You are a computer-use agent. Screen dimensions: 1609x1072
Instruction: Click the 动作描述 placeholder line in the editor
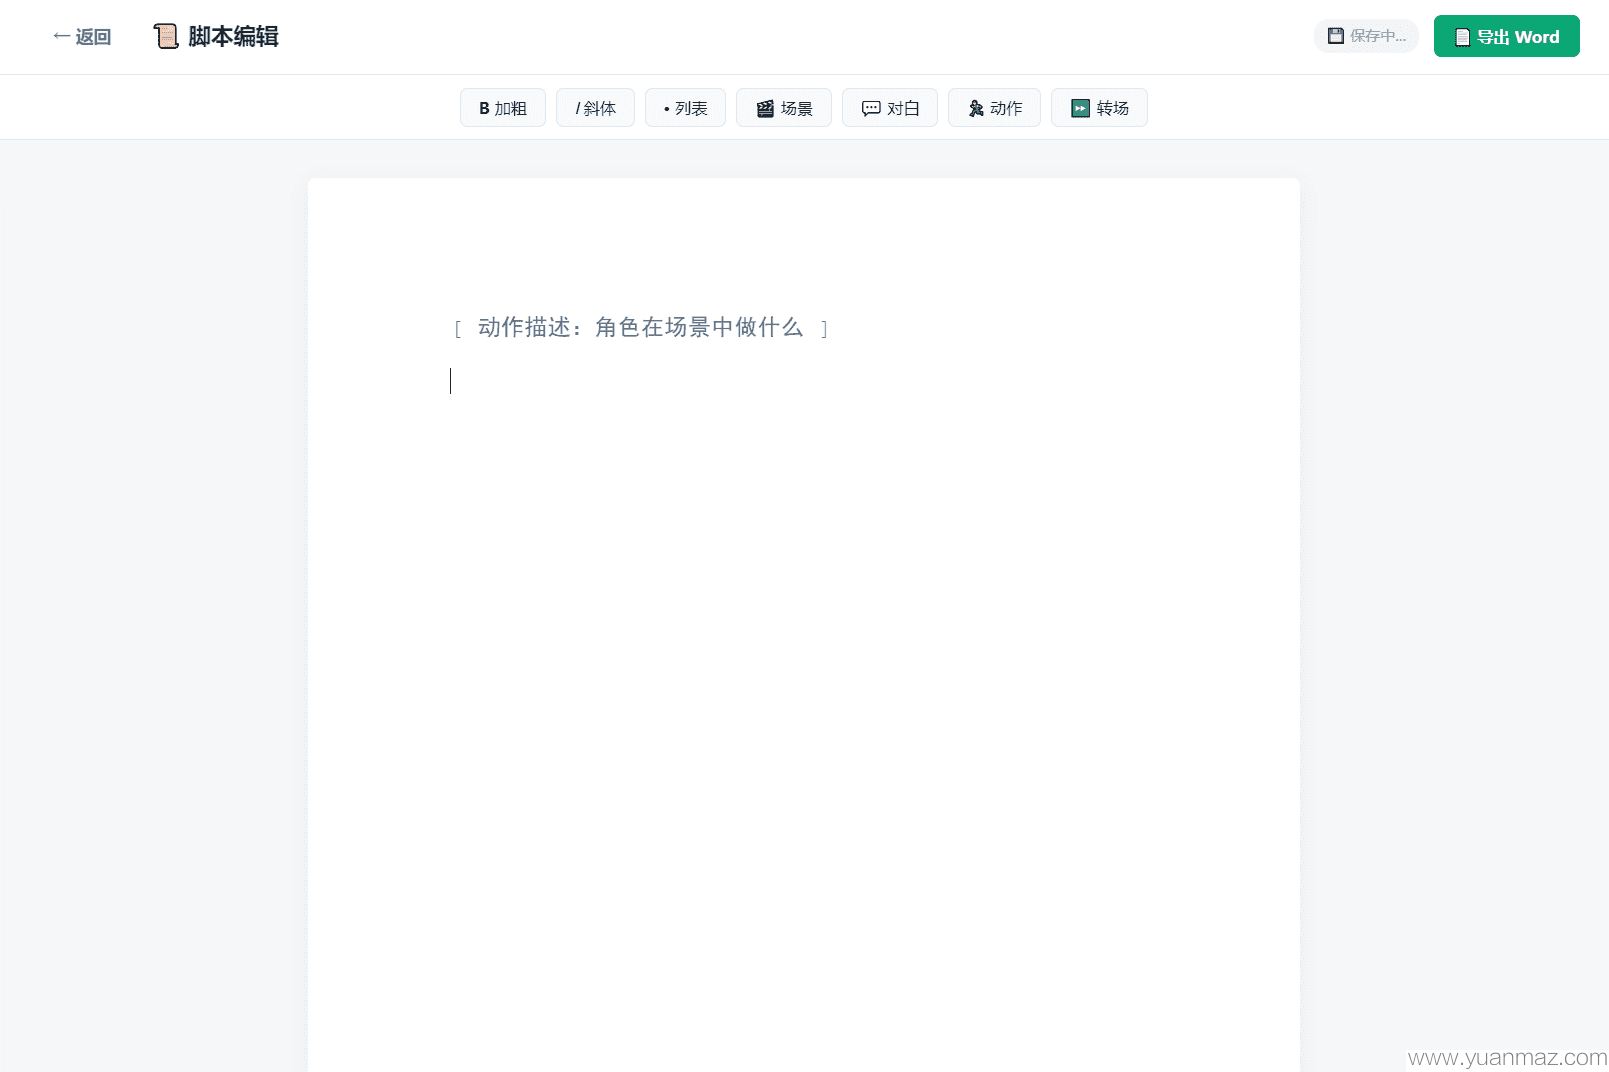pos(641,327)
